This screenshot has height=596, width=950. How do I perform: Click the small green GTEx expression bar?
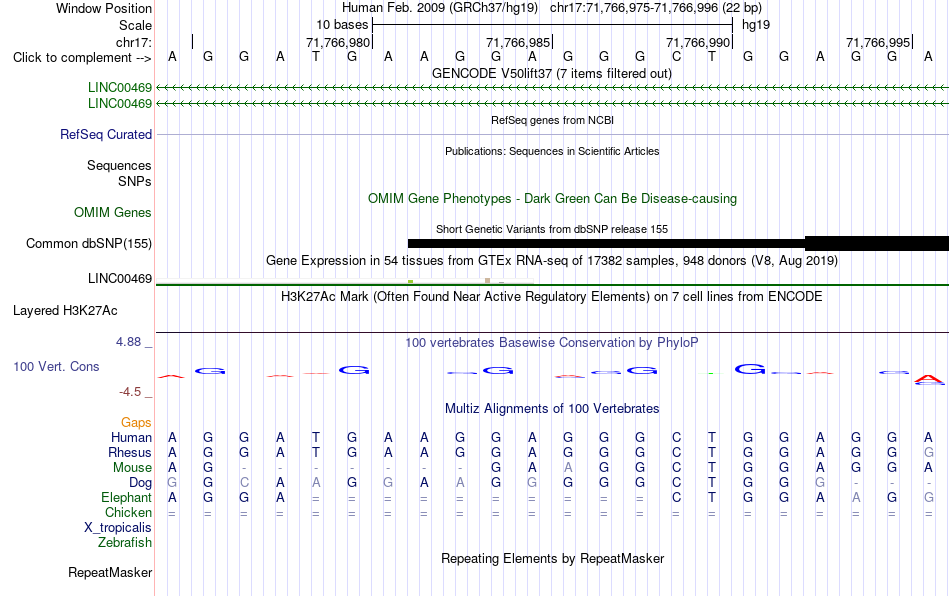click(x=411, y=281)
